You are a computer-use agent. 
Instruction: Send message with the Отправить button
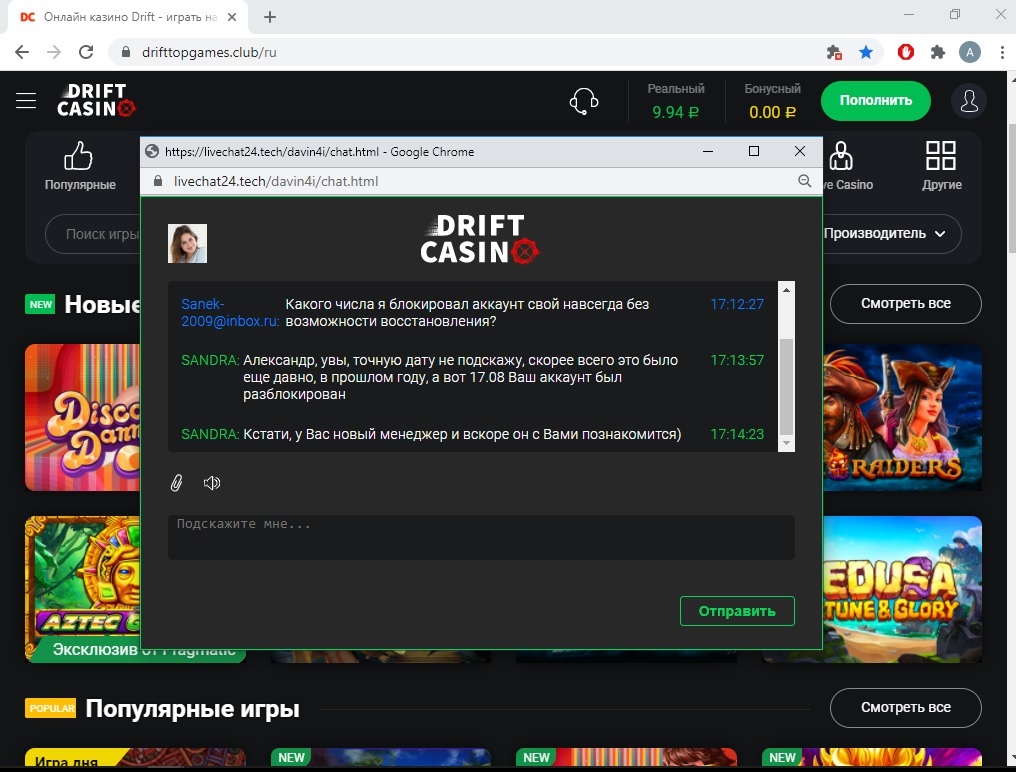click(737, 611)
